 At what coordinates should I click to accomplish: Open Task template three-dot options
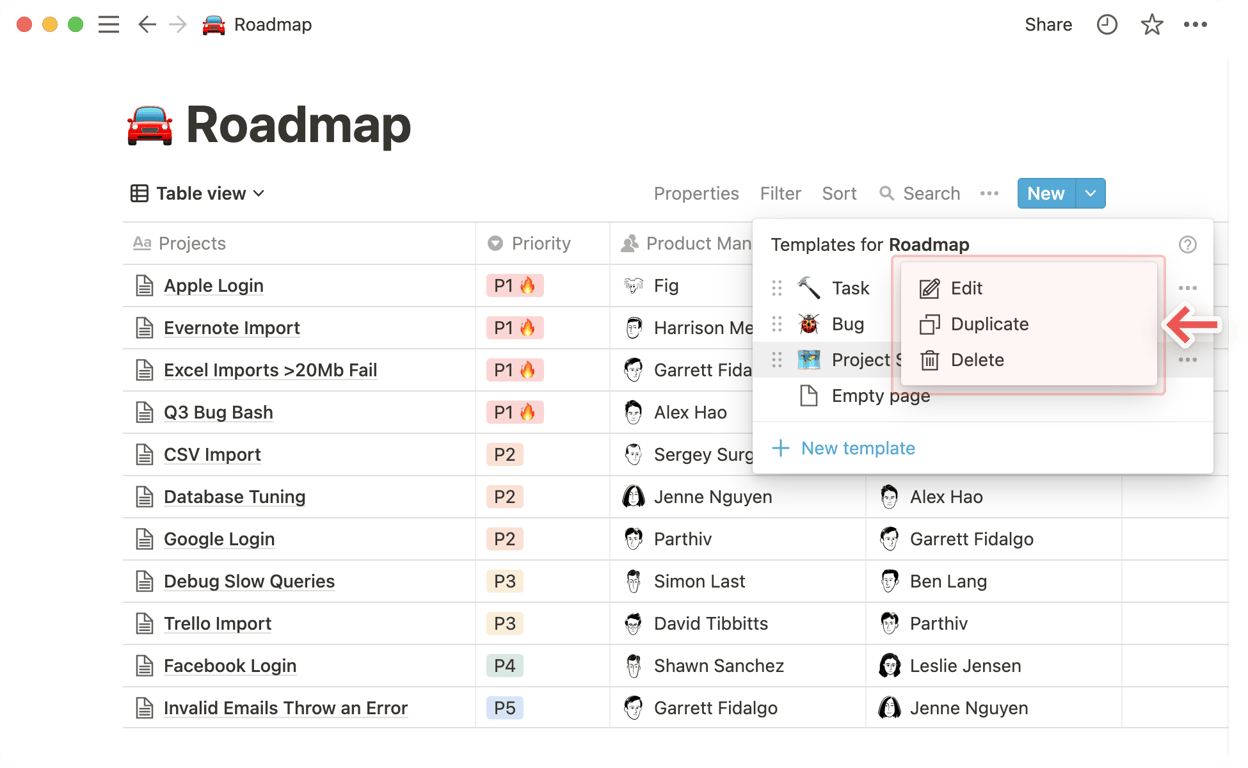(x=1187, y=288)
